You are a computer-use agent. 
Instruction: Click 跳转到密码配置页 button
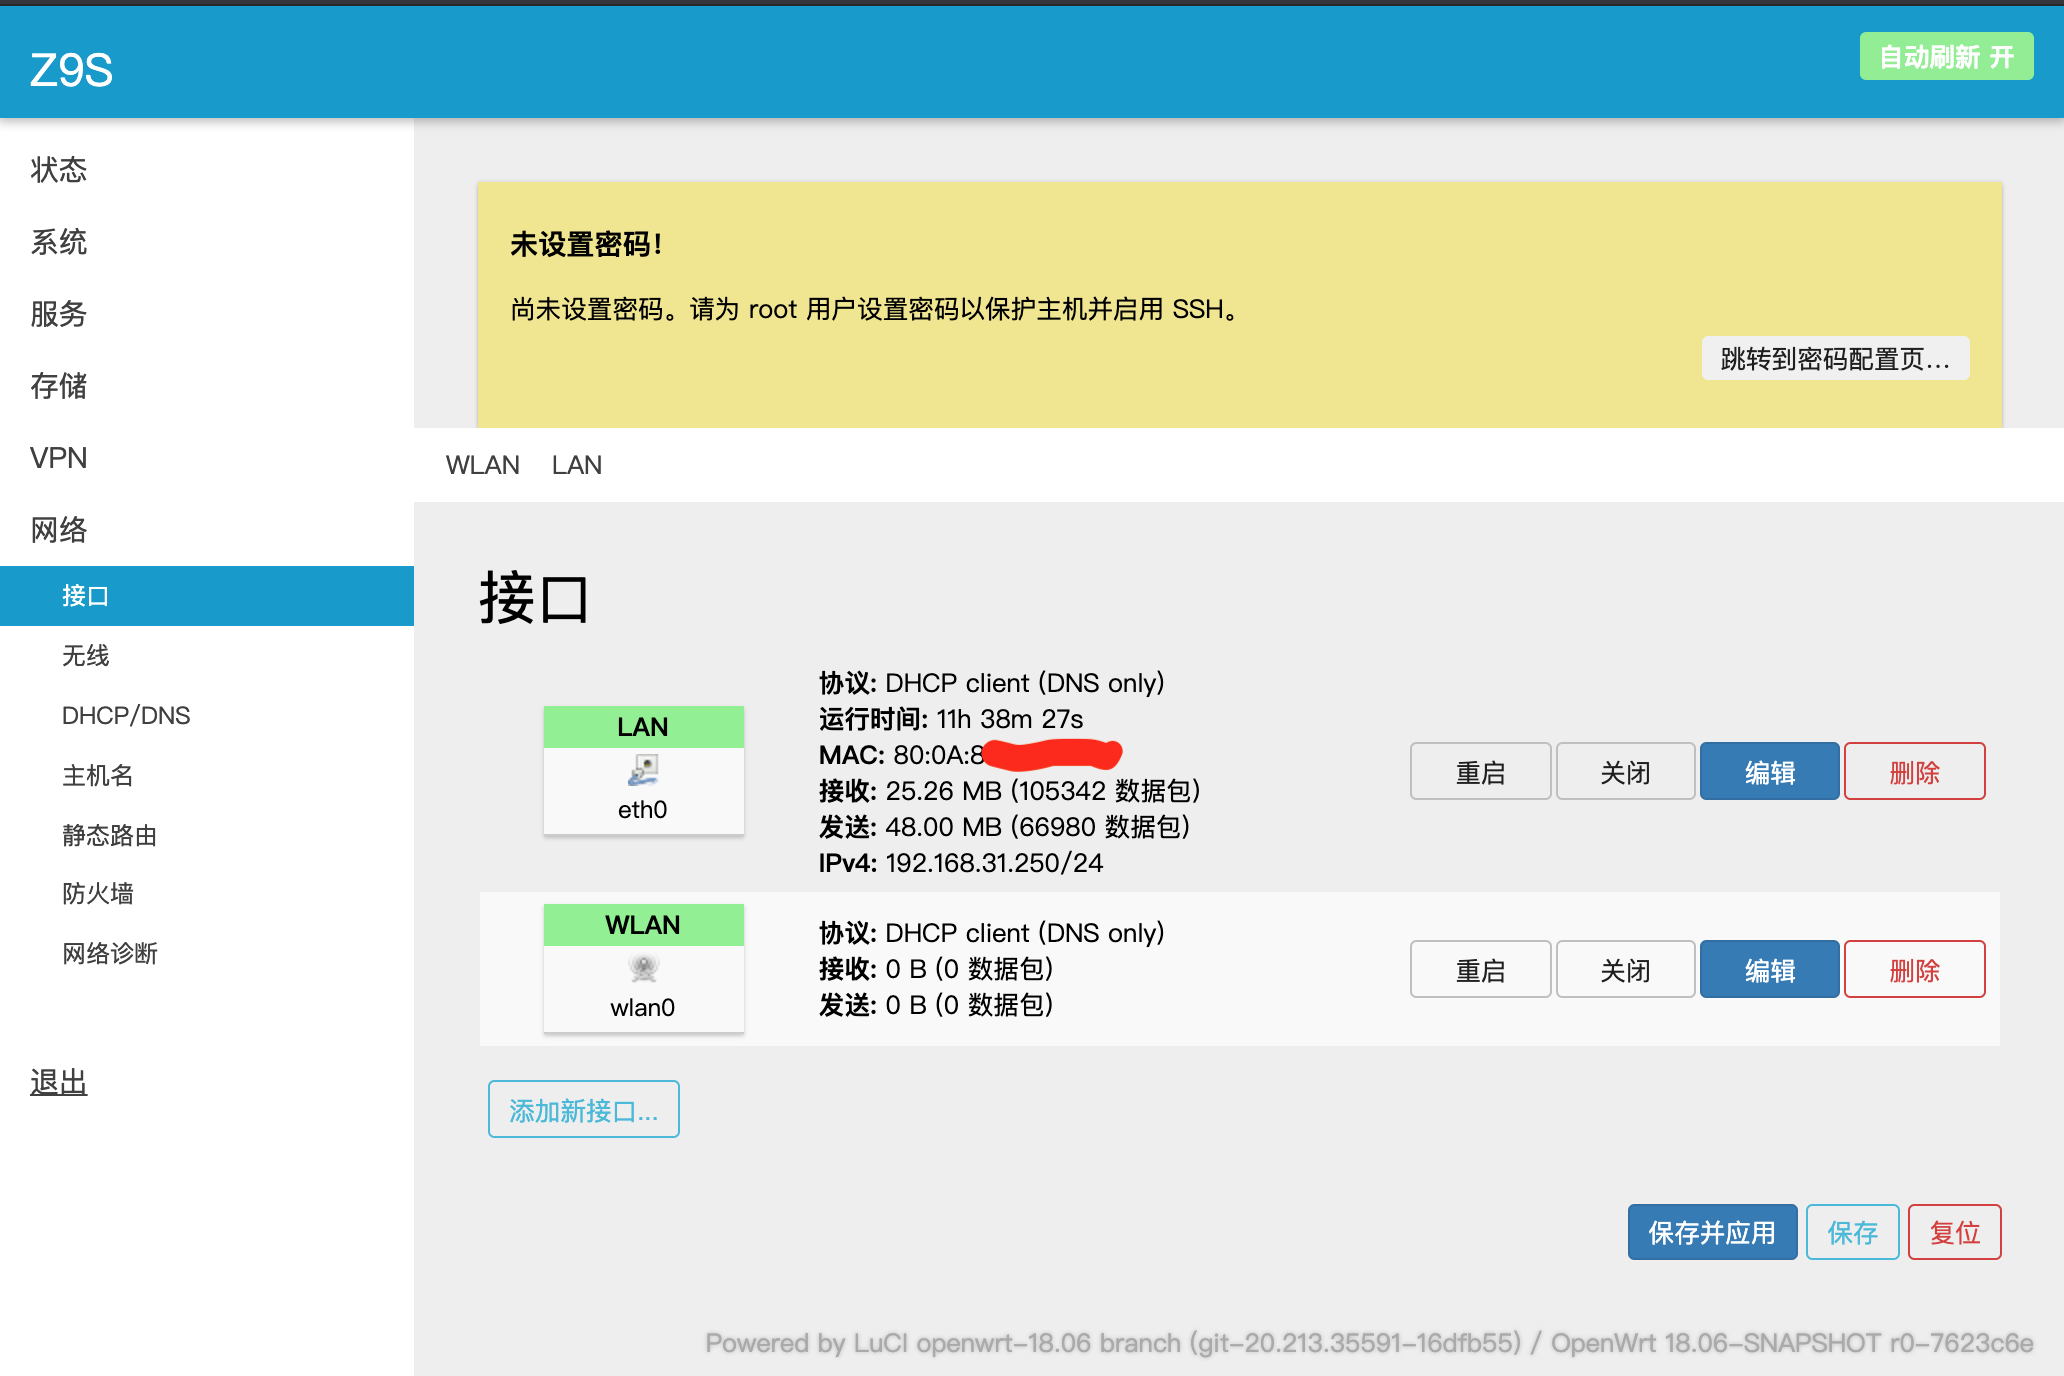(1835, 359)
